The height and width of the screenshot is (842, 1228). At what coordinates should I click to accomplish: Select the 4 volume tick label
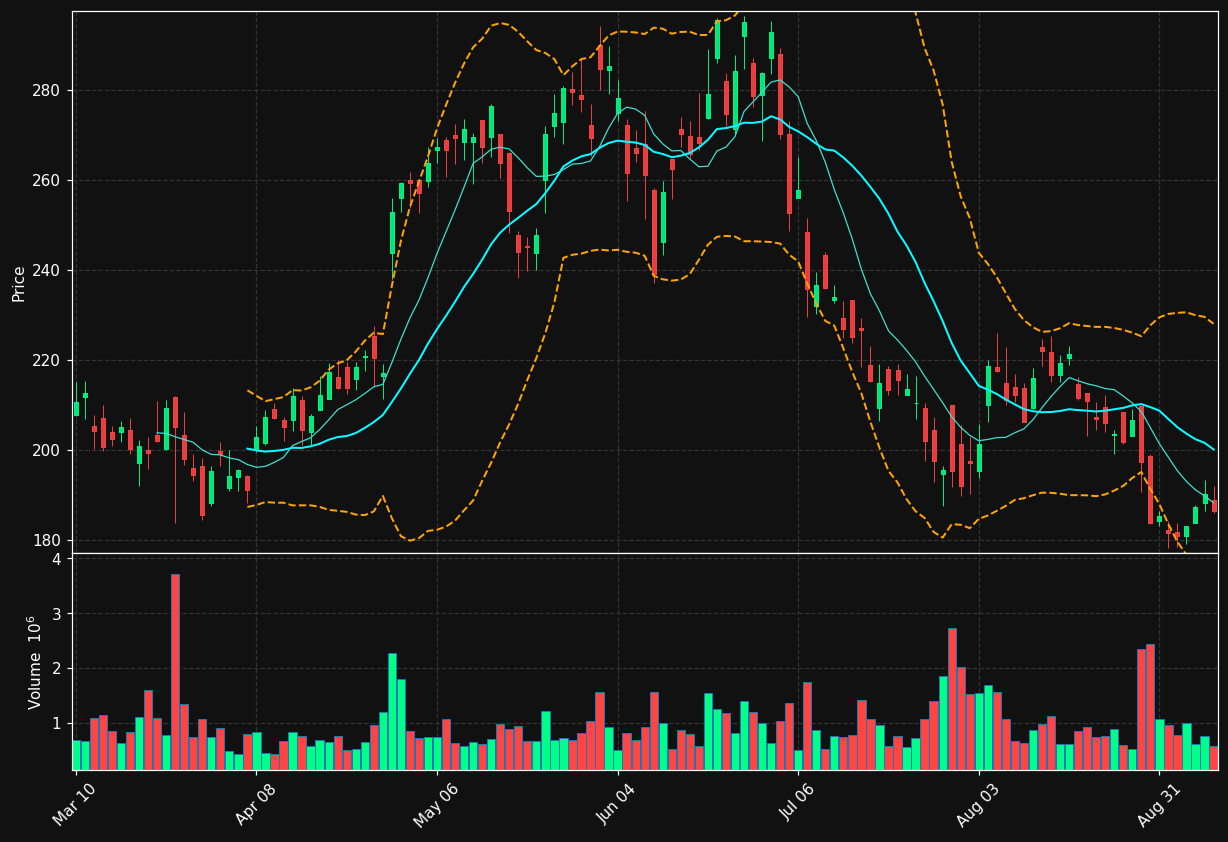pyautogui.click(x=56, y=558)
